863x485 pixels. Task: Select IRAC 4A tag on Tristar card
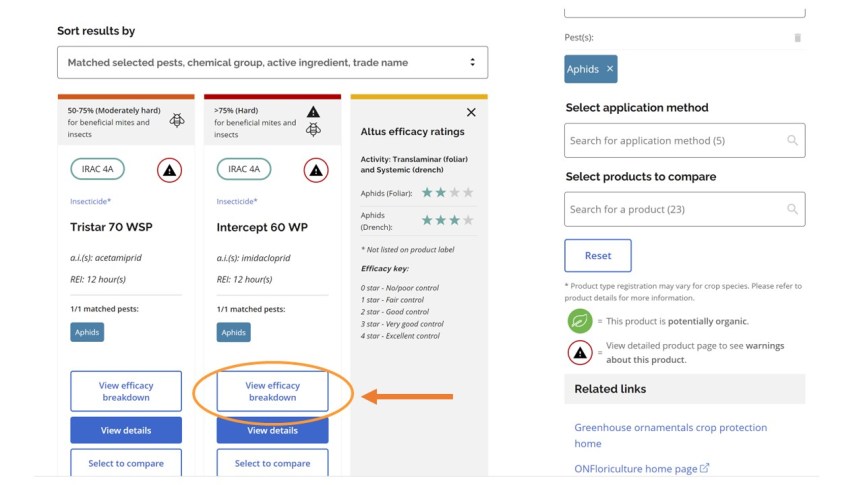pos(97,169)
